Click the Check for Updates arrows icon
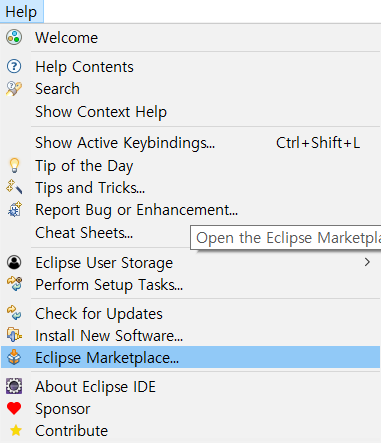The height and width of the screenshot is (443, 381). 14,313
